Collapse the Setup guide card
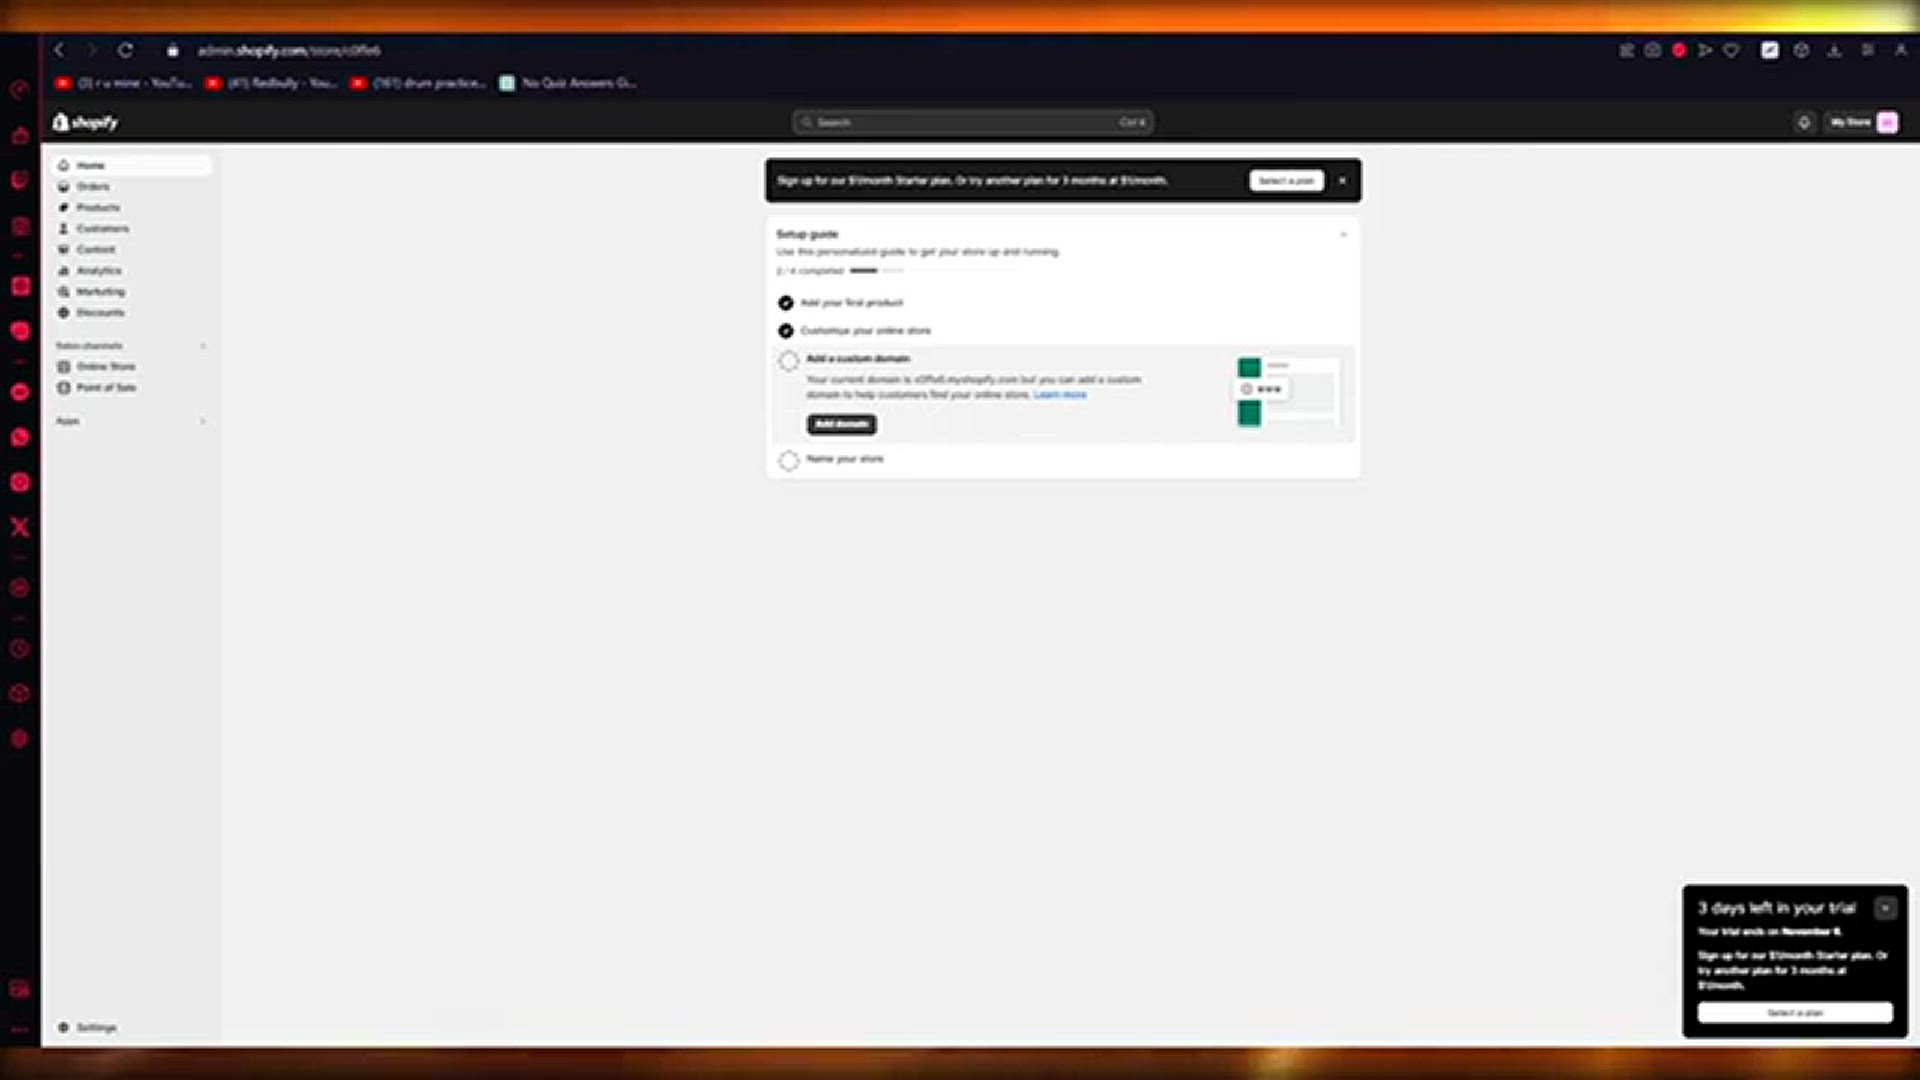Image resolution: width=1920 pixels, height=1080 pixels. click(1343, 233)
